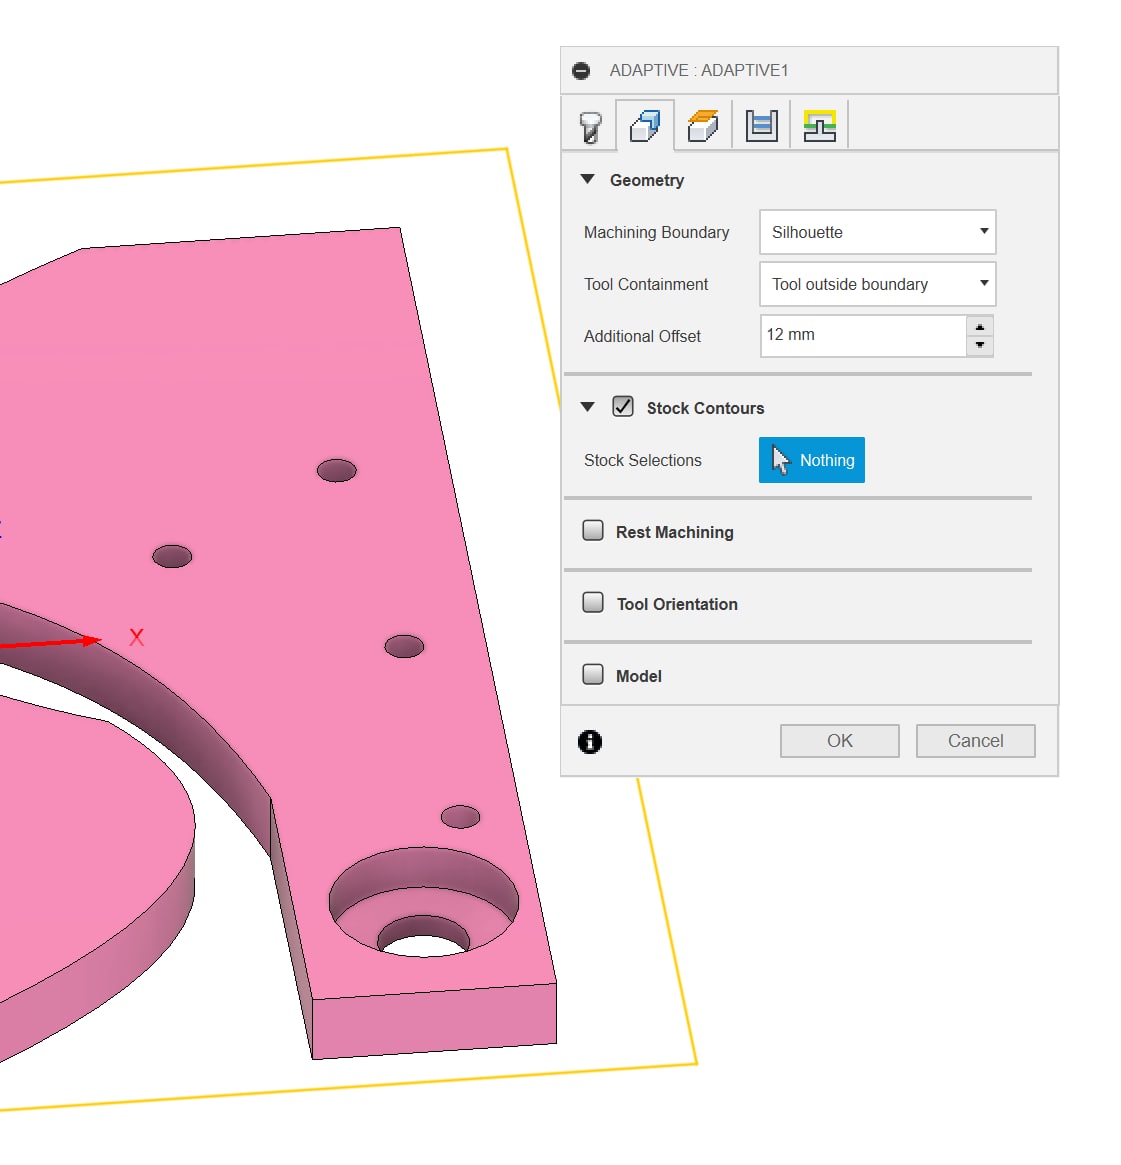Click the Additional Offset label

(642, 337)
